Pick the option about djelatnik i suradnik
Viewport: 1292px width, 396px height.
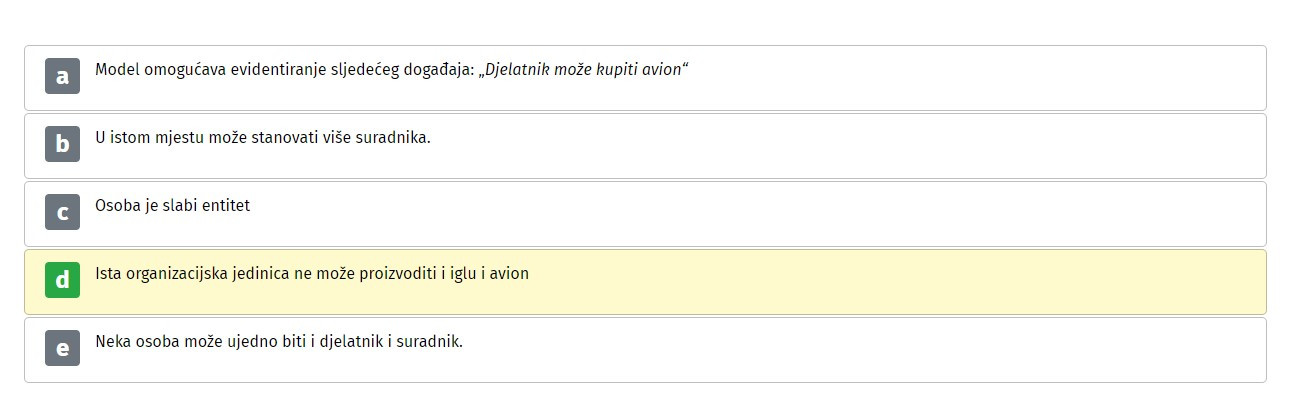point(645,350)
